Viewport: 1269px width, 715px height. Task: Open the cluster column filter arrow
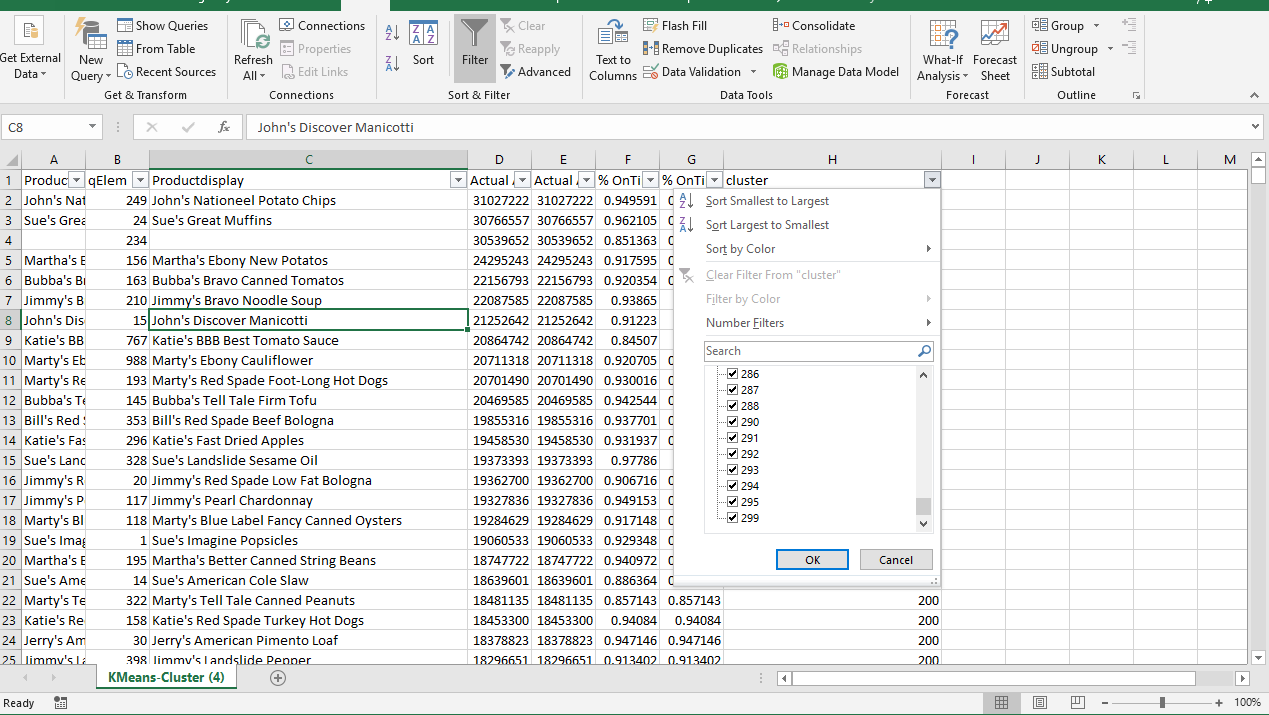(x=932, y=180)
